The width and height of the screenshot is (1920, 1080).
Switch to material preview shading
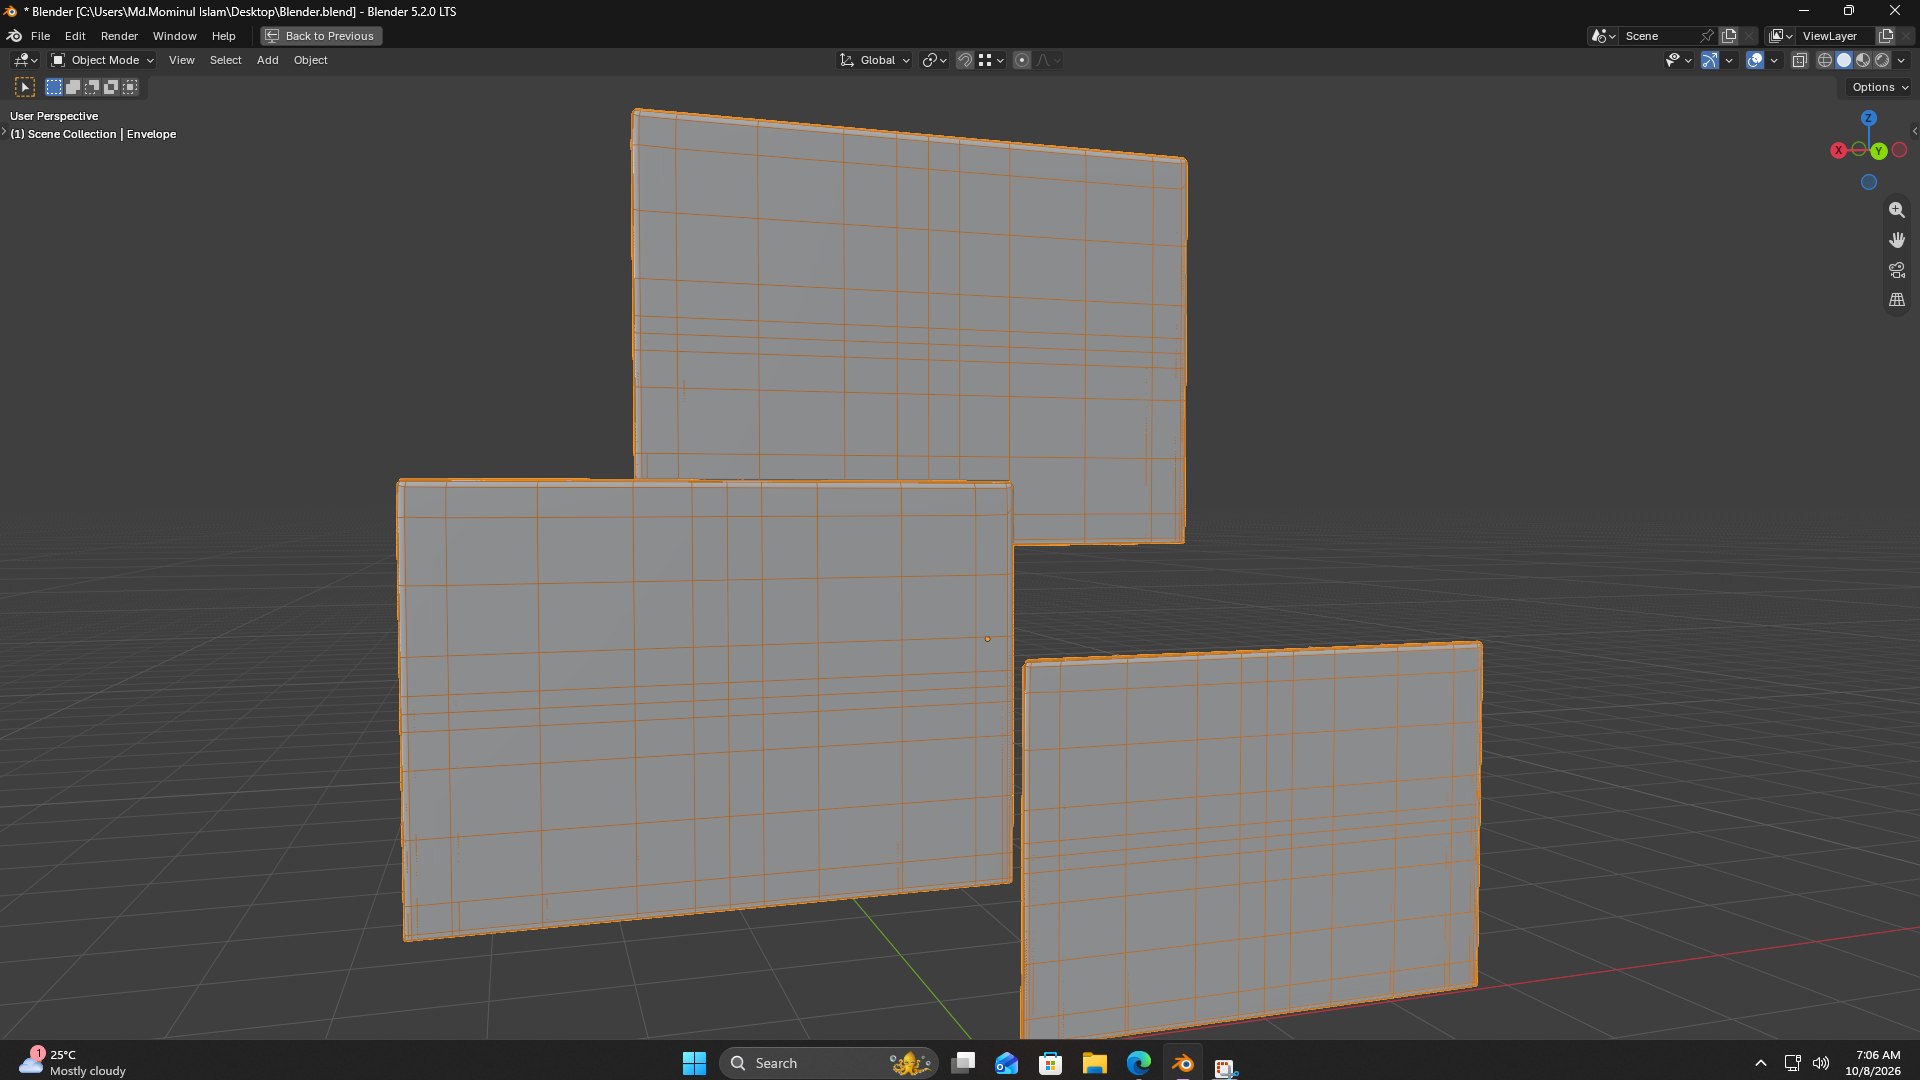tap(1863, 60)
